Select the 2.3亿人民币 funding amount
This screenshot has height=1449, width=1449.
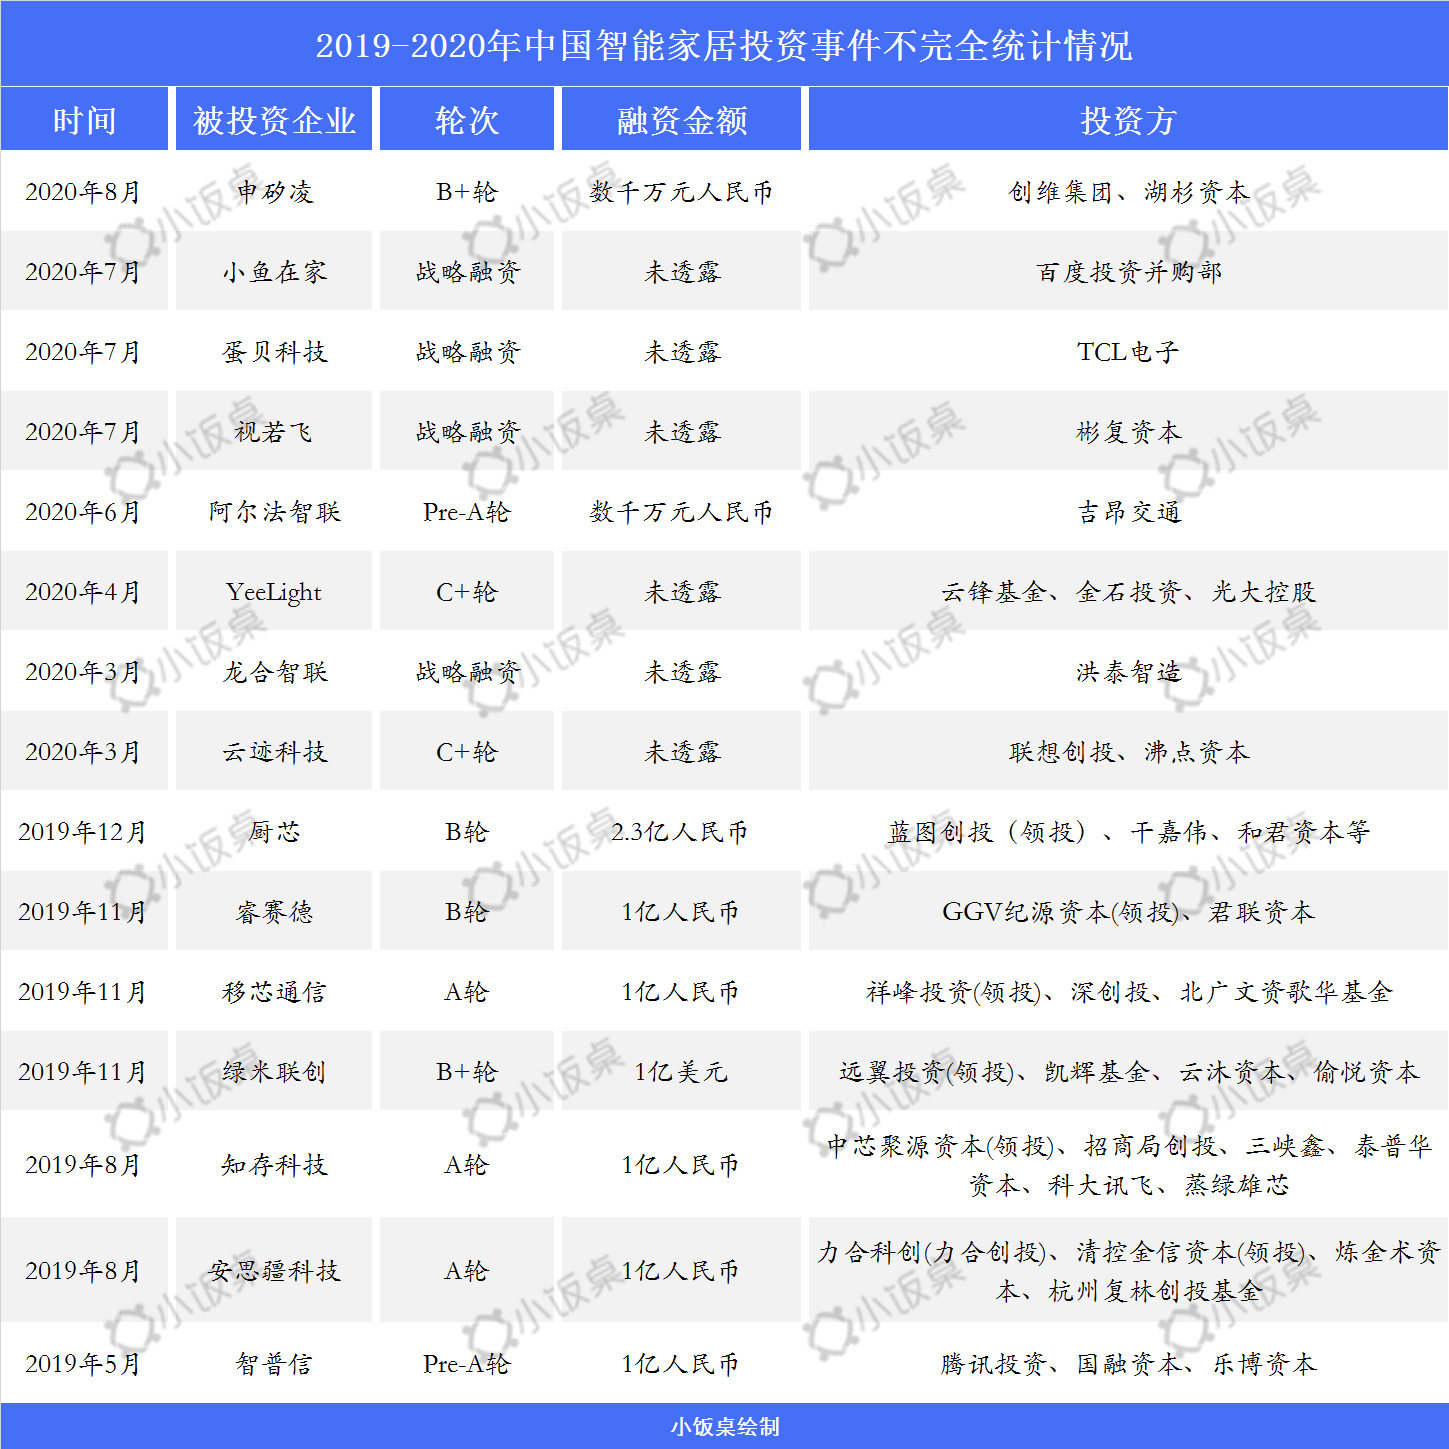[x=681, y=831]
